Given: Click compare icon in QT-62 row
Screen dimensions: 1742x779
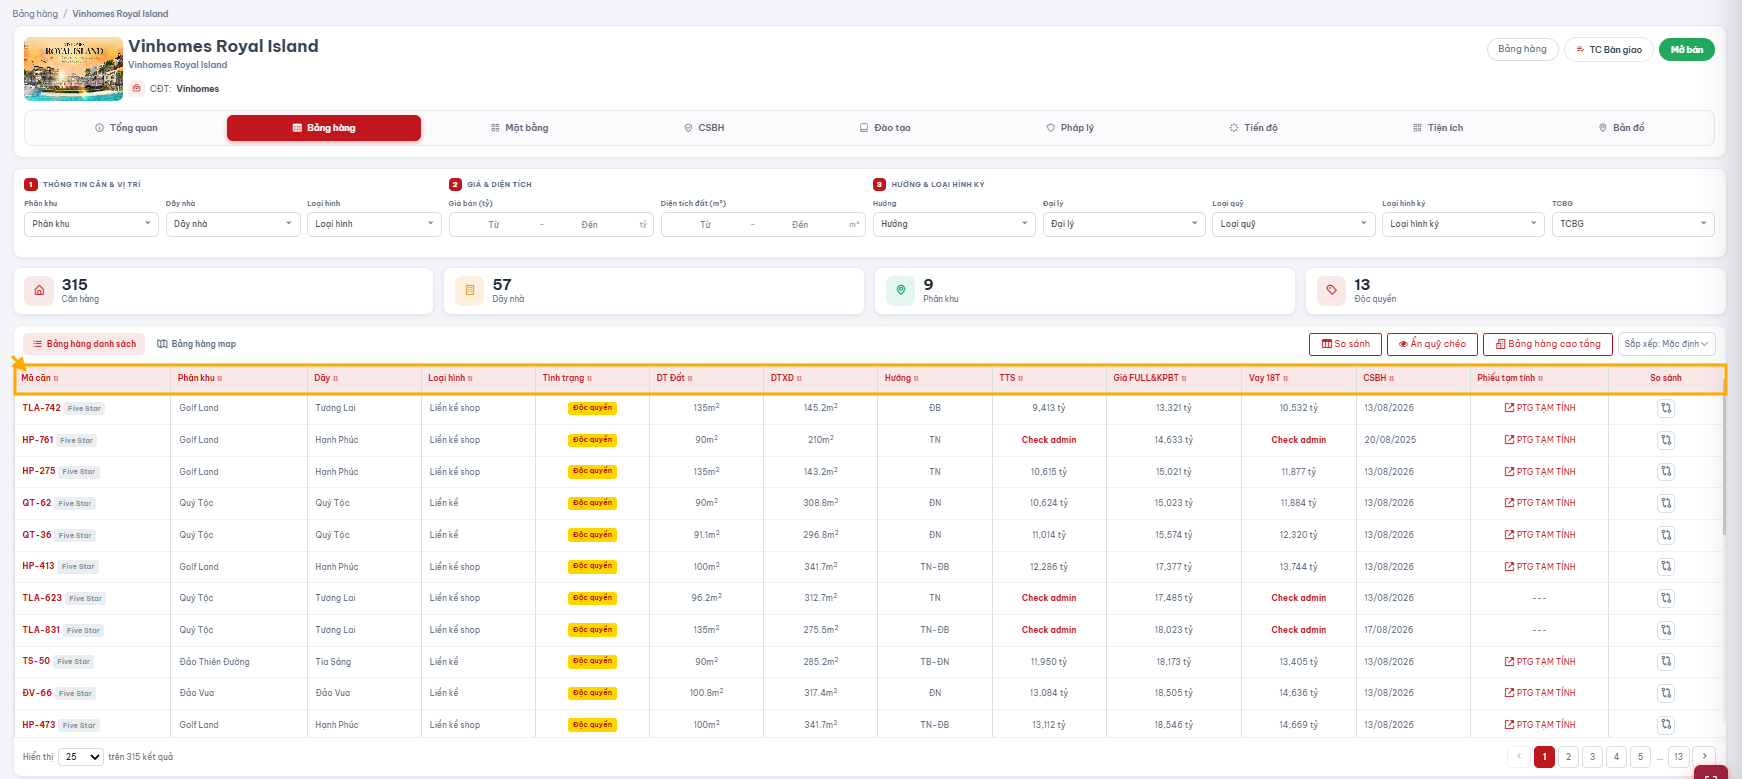Looking at the screenshot, I should click(1665, 503).
